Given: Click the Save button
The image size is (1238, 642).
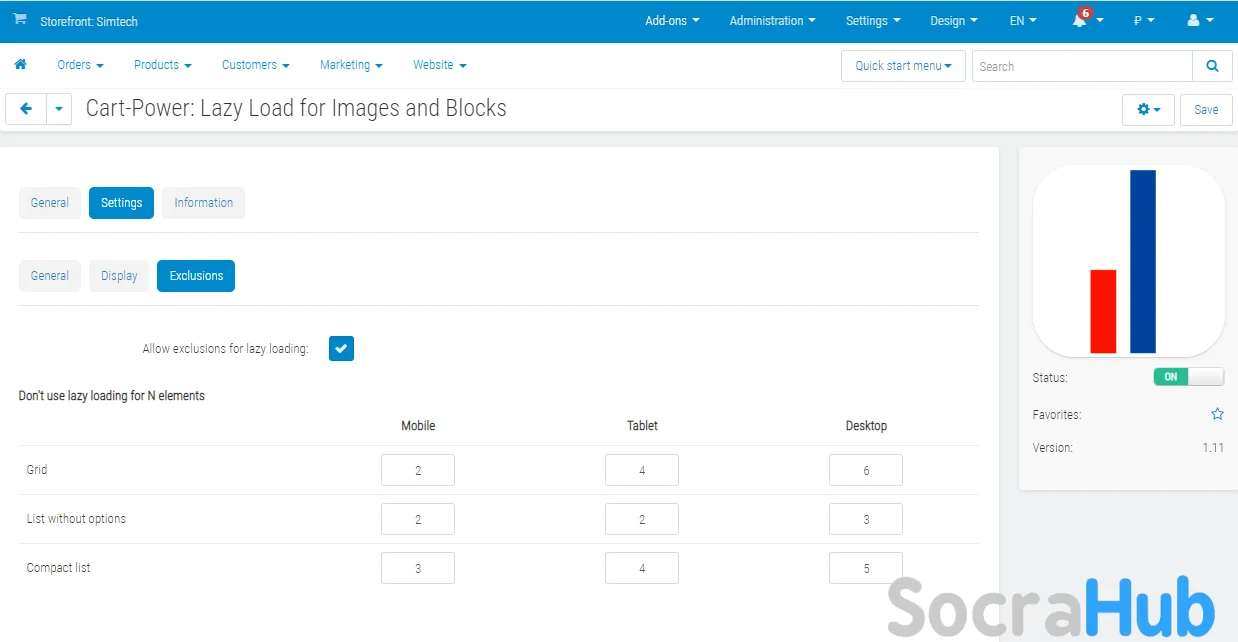Looking at the screenshot, I should point(1205,109).
